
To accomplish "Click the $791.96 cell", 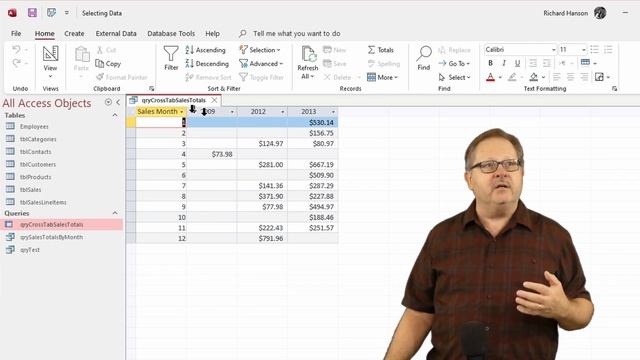I will pyautogui.click(x=262, y=238).
